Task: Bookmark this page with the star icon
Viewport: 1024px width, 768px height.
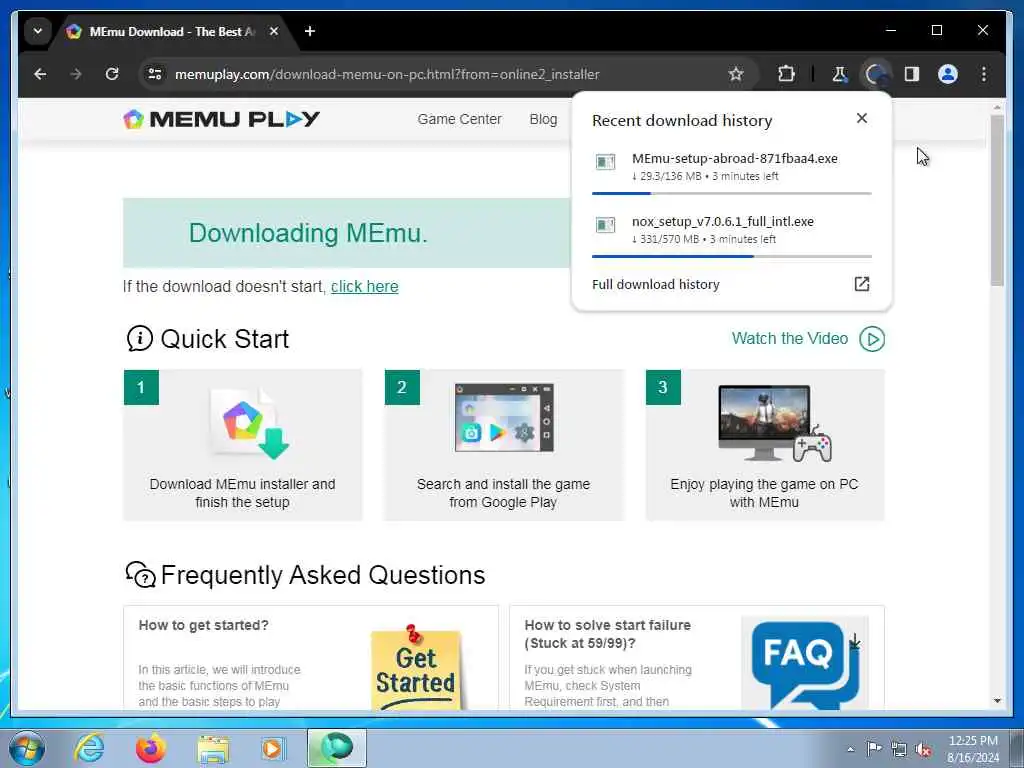Action: click(736, 74)
